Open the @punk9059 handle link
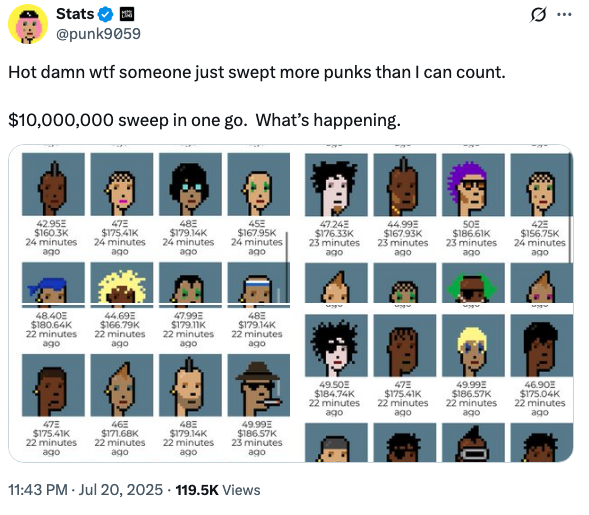This screenshot has height=515, width=589. pyautogui.click(x=98, y=34)
